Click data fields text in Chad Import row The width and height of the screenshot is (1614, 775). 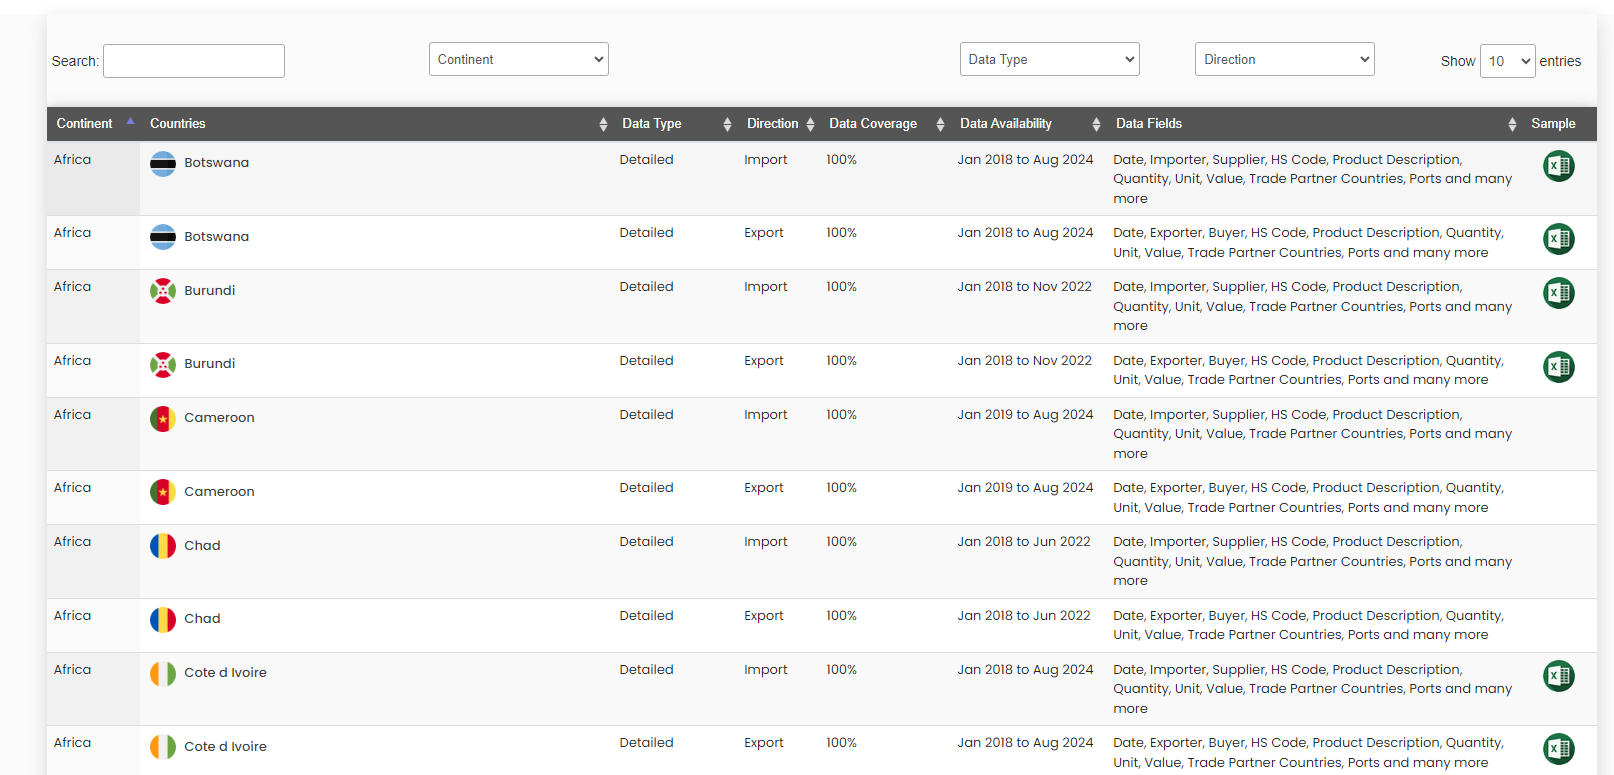pyautogui.click(x=1312, y=562)
